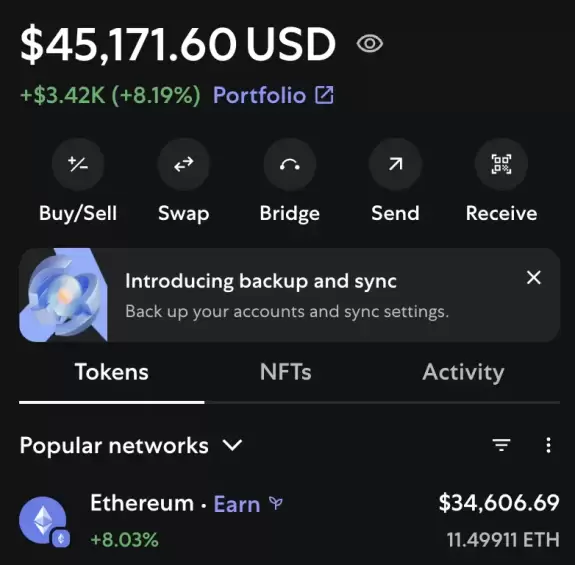The image size is (575, 565).
Task: Tap the Swap arrows icon
Action: click(x=183, y=164)
